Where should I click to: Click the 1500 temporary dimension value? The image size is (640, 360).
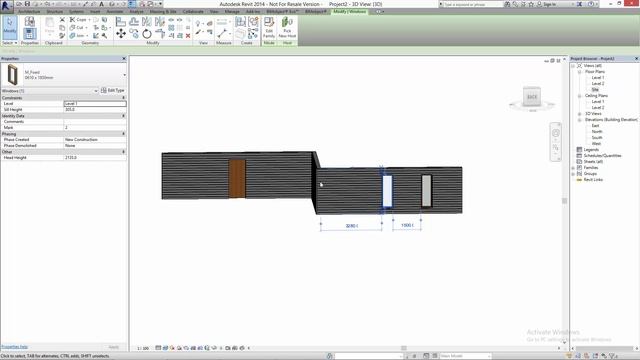[407, 225]
